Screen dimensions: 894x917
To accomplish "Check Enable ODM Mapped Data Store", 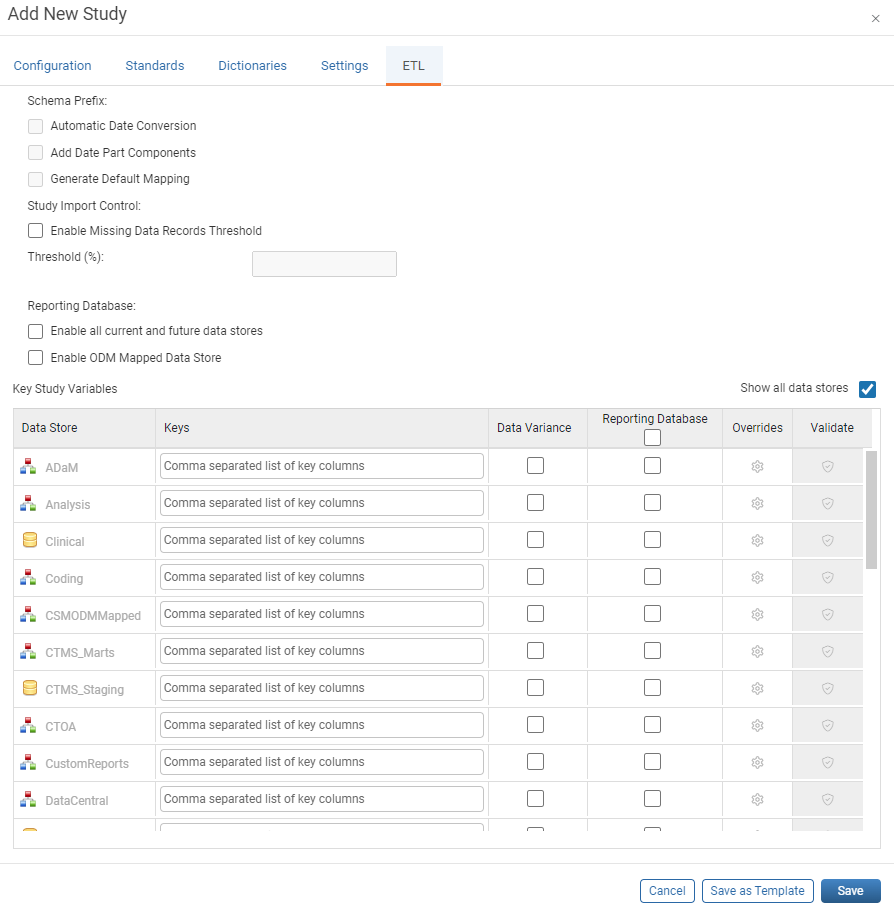I will pyautogui.click(x=36, y=357).
